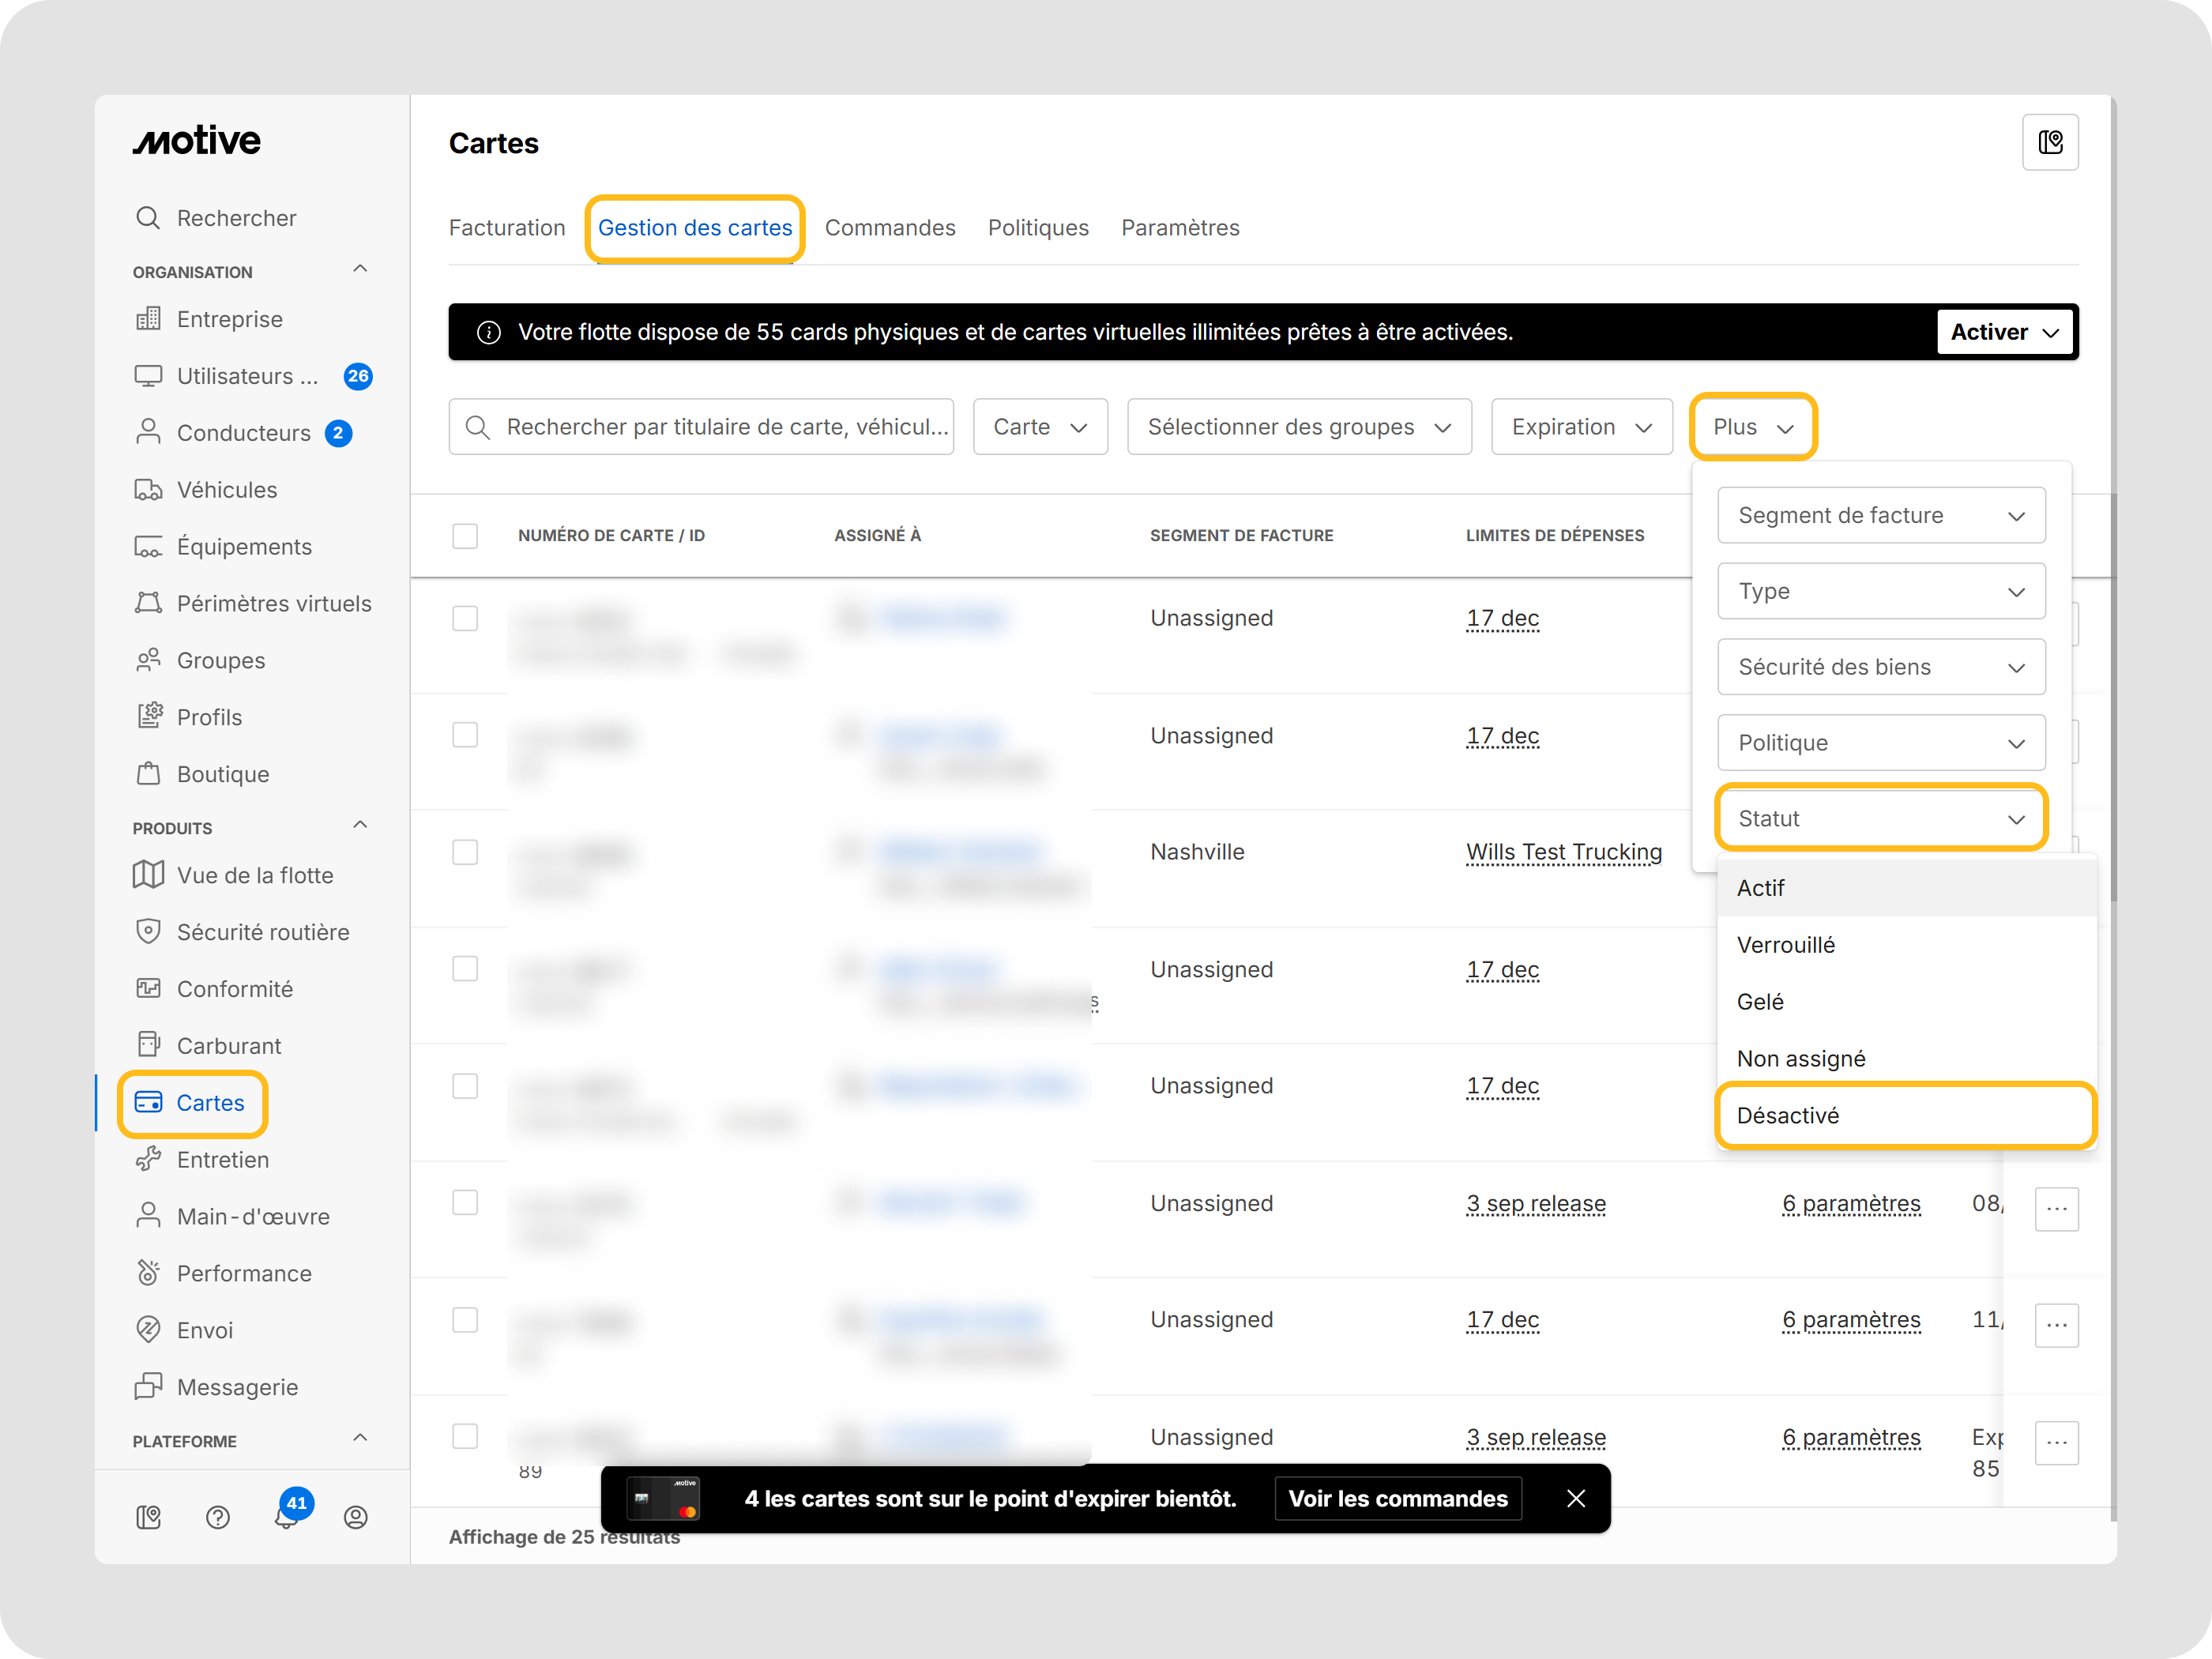
Task: Choose Gelé status option
Action: [1906, 1002]
